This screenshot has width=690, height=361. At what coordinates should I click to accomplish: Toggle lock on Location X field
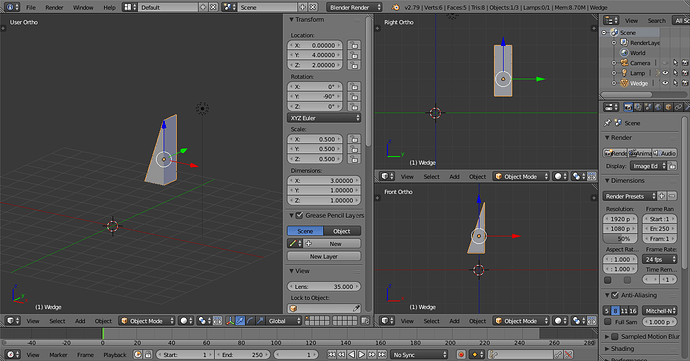(354, 45)
